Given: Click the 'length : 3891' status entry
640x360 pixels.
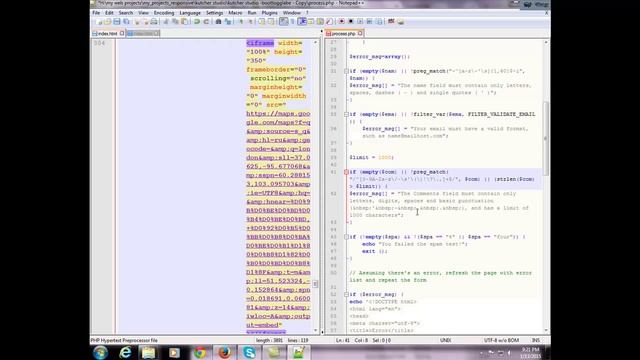Looking at the screenshot, I should tap(269, 340).
